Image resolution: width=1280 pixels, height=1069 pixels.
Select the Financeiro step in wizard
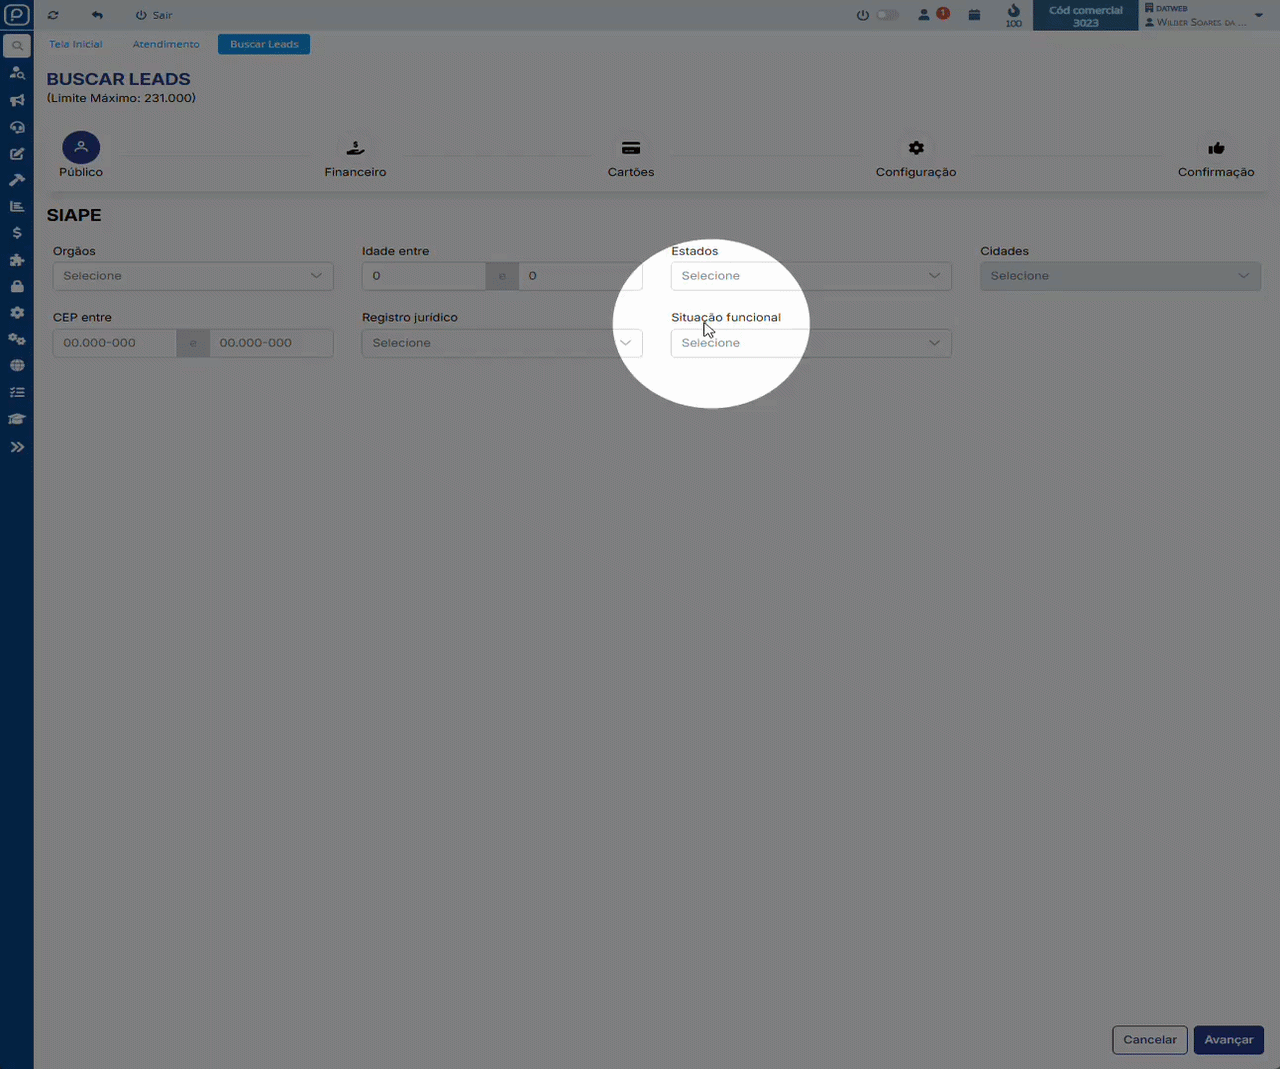pyautogui.click(x=355, y=158)
